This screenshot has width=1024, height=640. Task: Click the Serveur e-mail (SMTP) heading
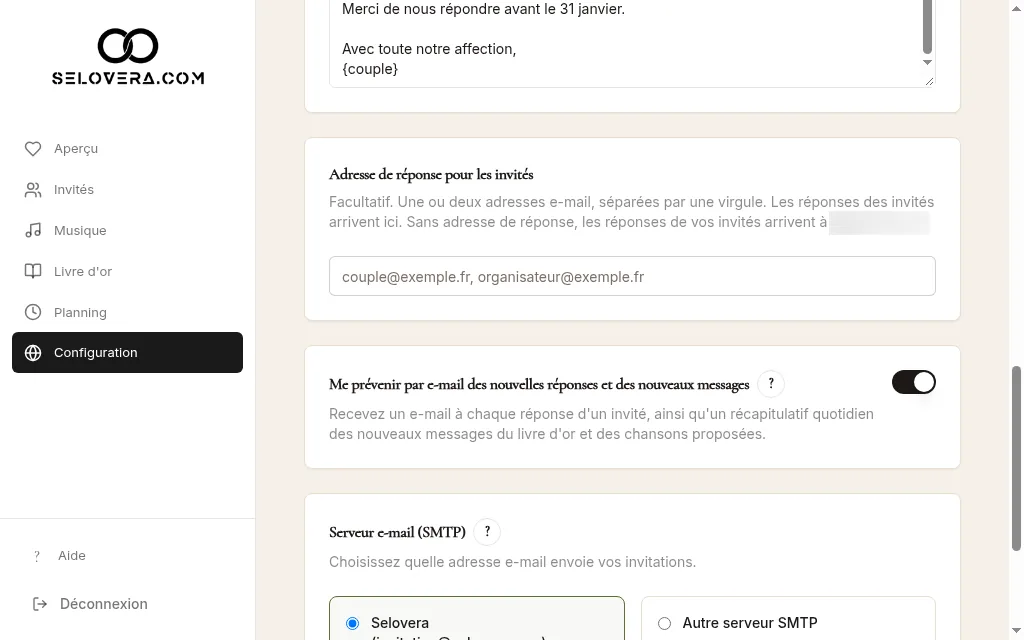click(x=397, y=532)
